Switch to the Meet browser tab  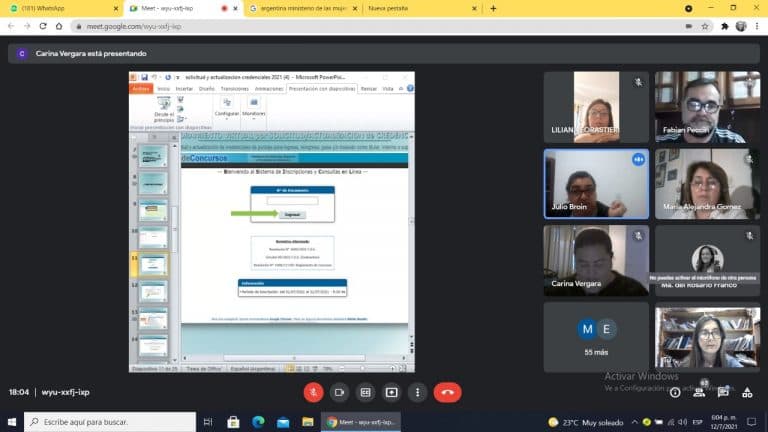pos(182,8)
